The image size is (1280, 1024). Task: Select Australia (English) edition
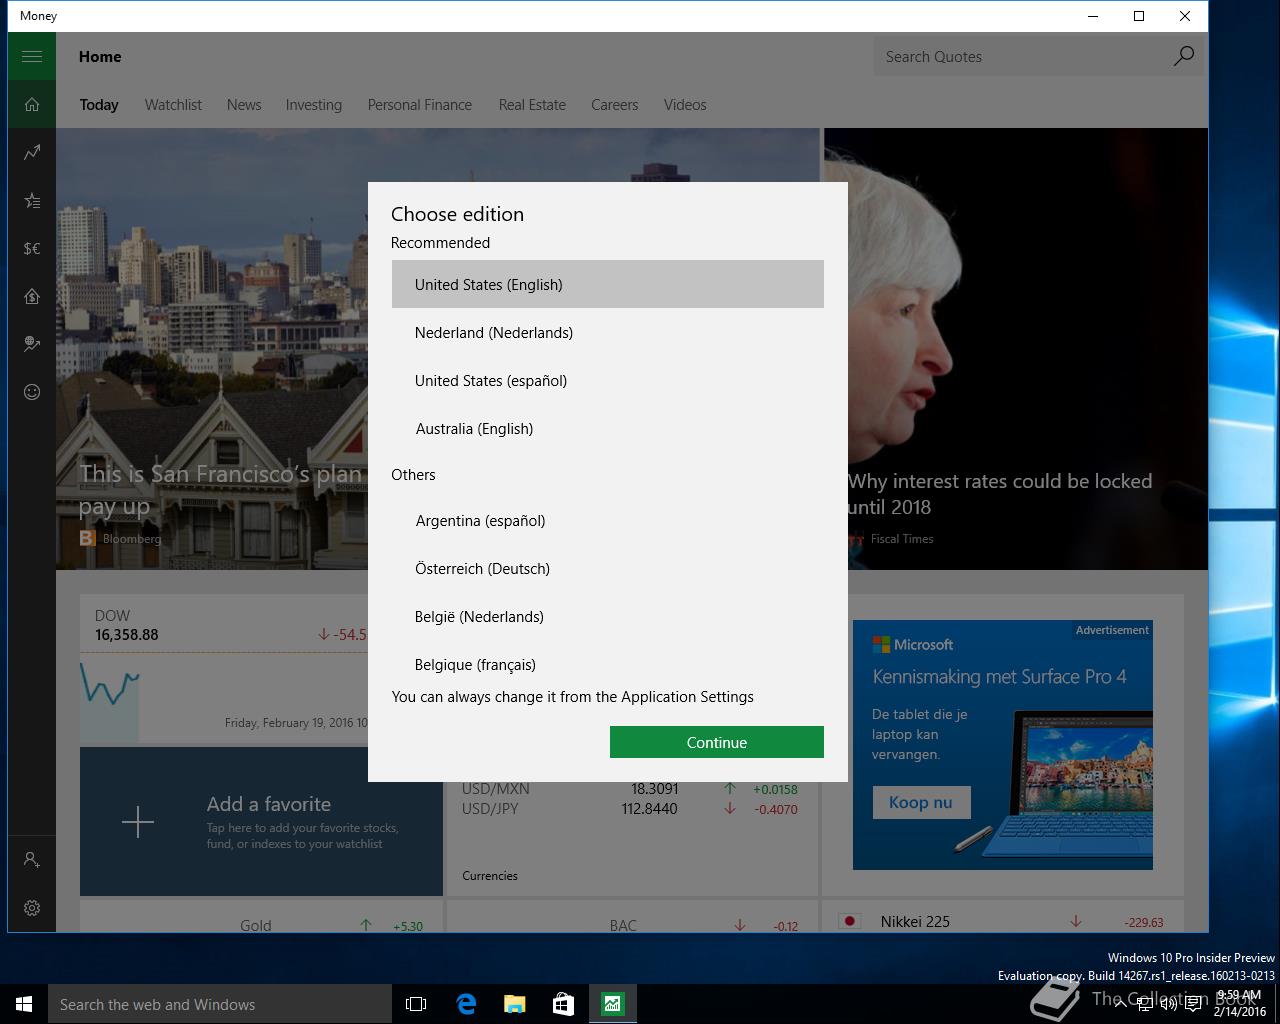pyautogui.click(x=608, y=428)
